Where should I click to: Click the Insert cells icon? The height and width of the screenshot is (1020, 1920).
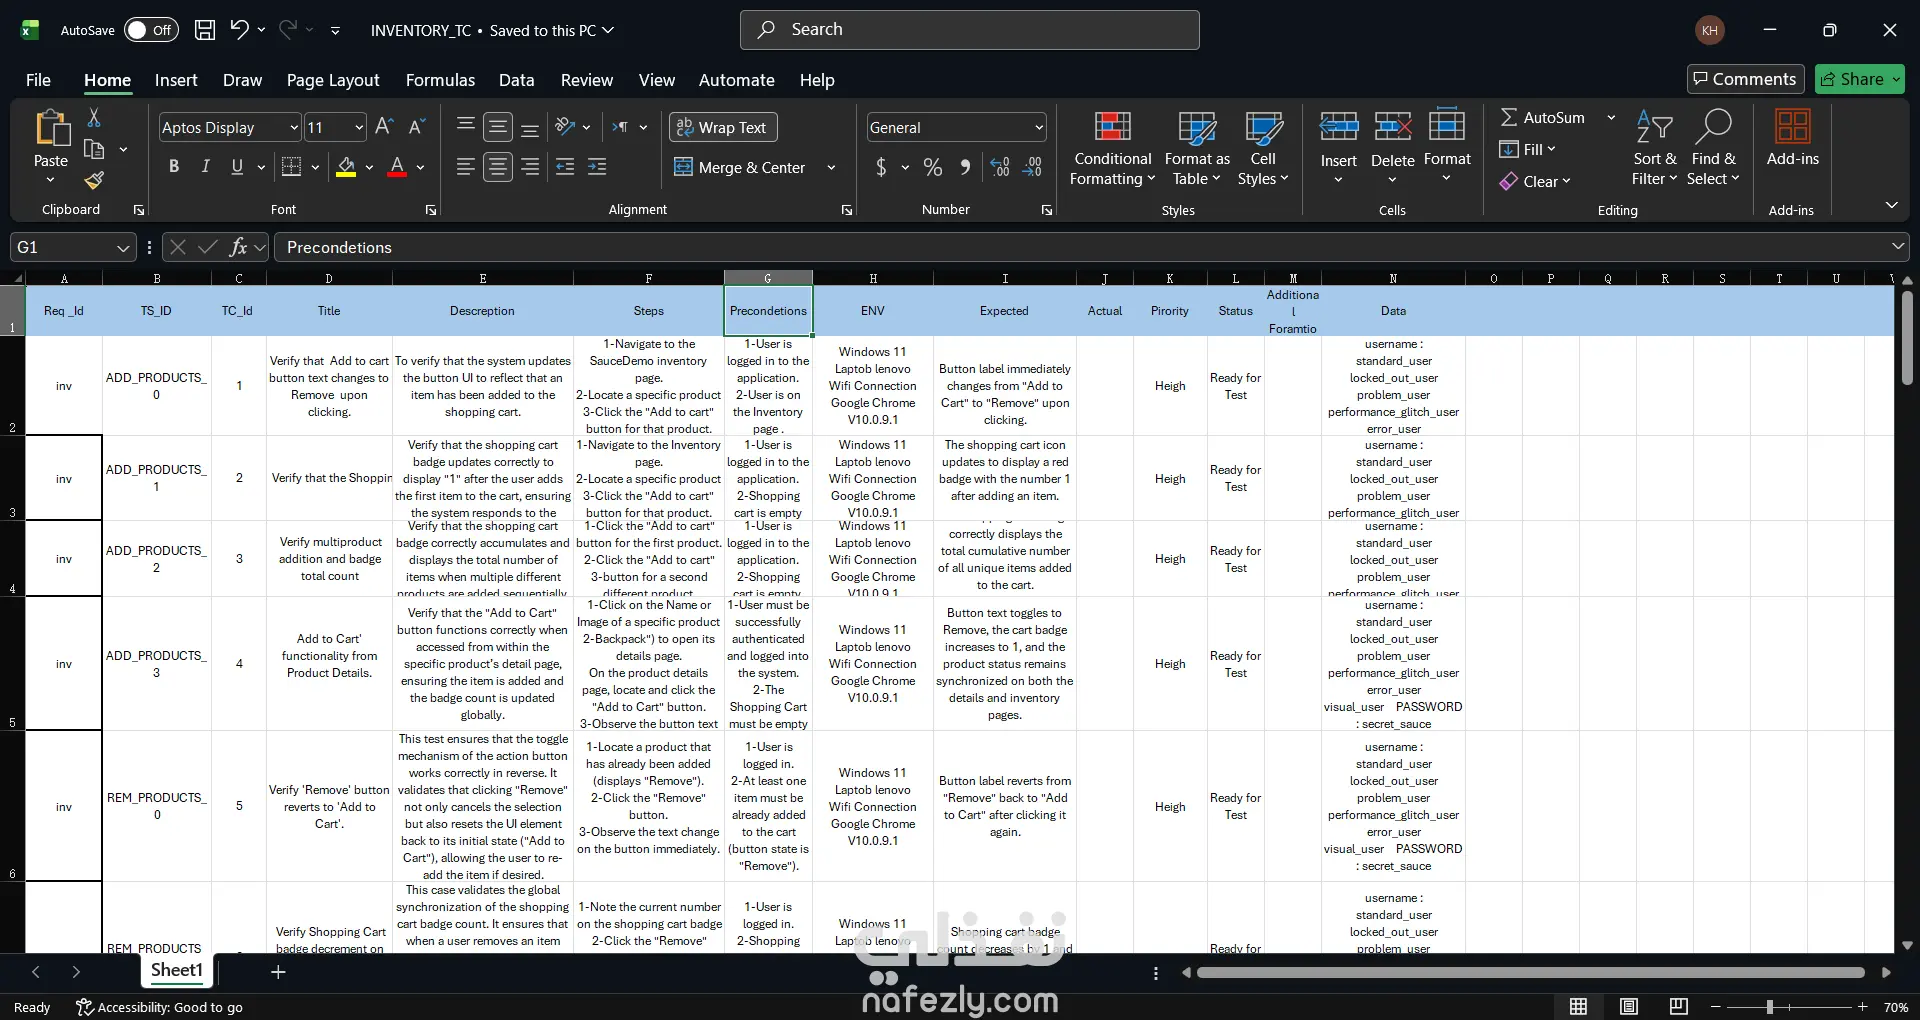click(x=1339, y=127)
